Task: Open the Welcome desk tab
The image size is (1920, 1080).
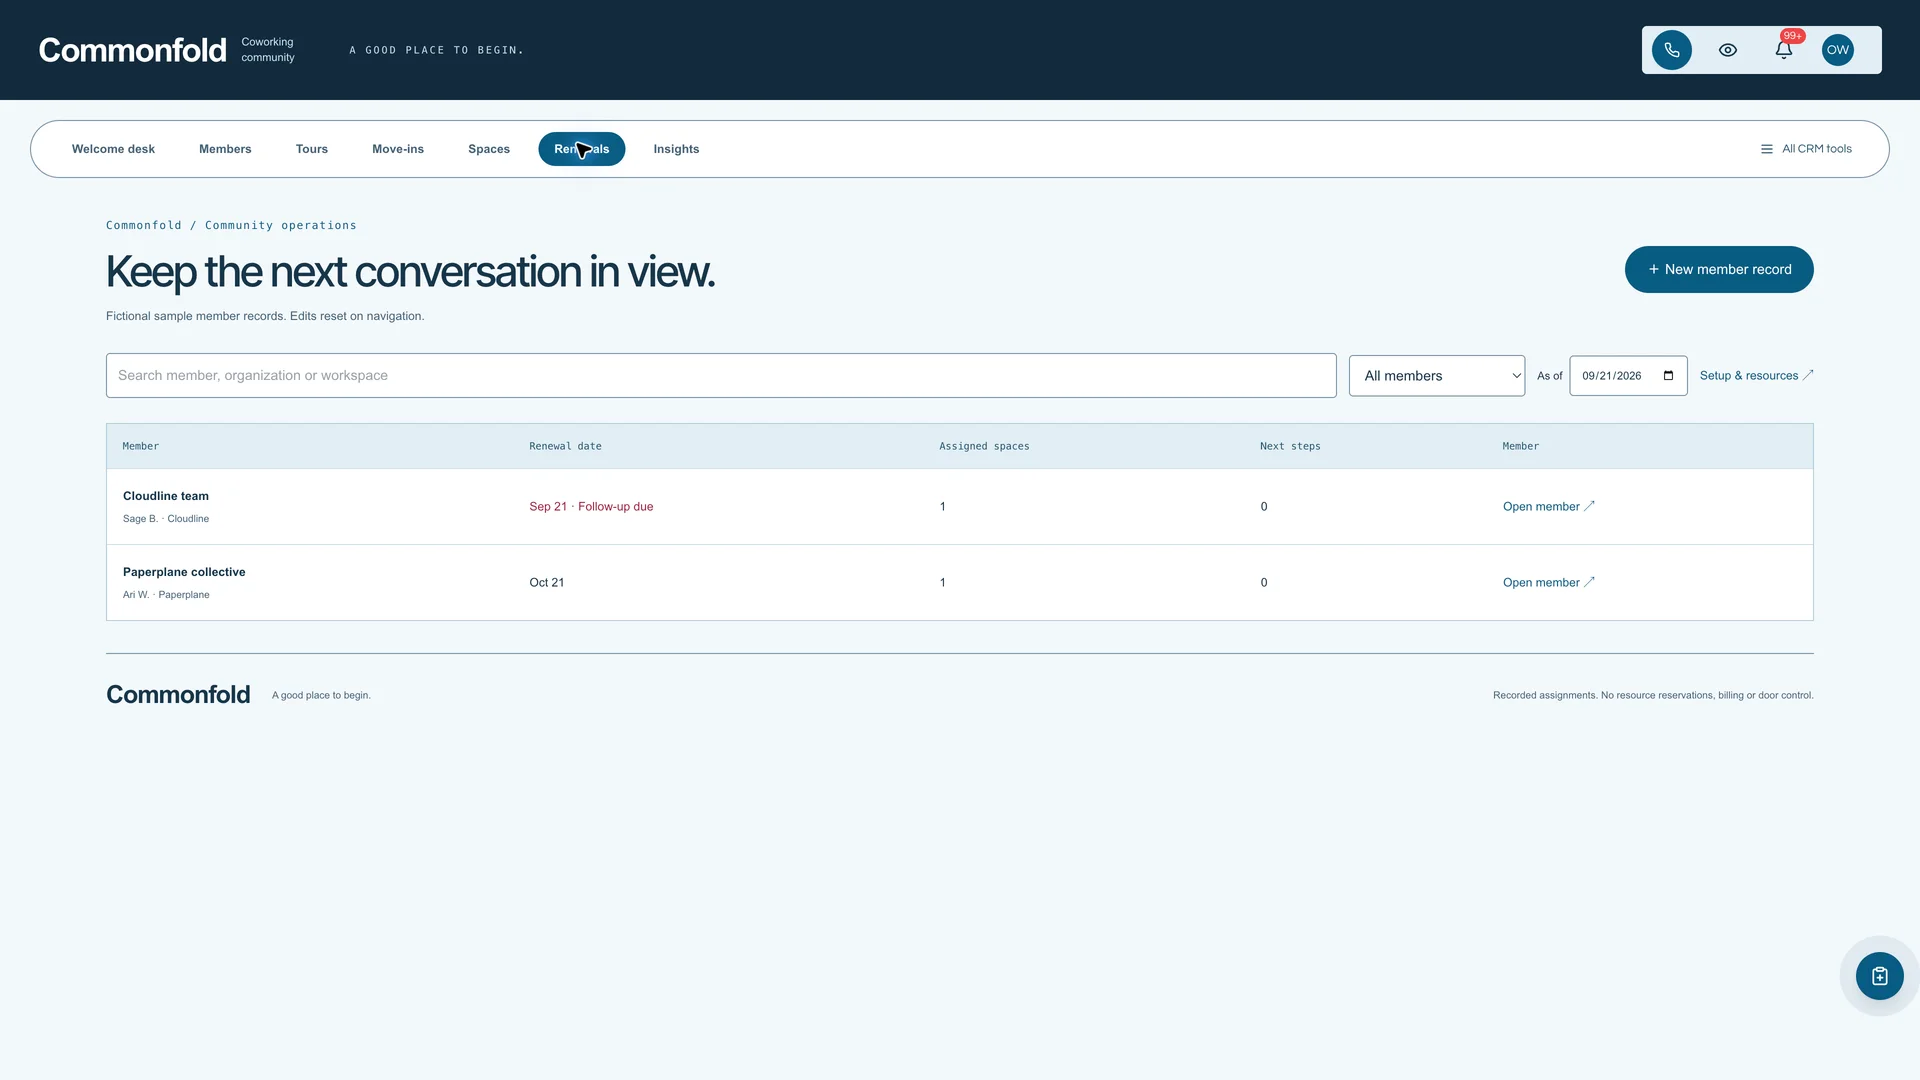Action: point(113,149)
